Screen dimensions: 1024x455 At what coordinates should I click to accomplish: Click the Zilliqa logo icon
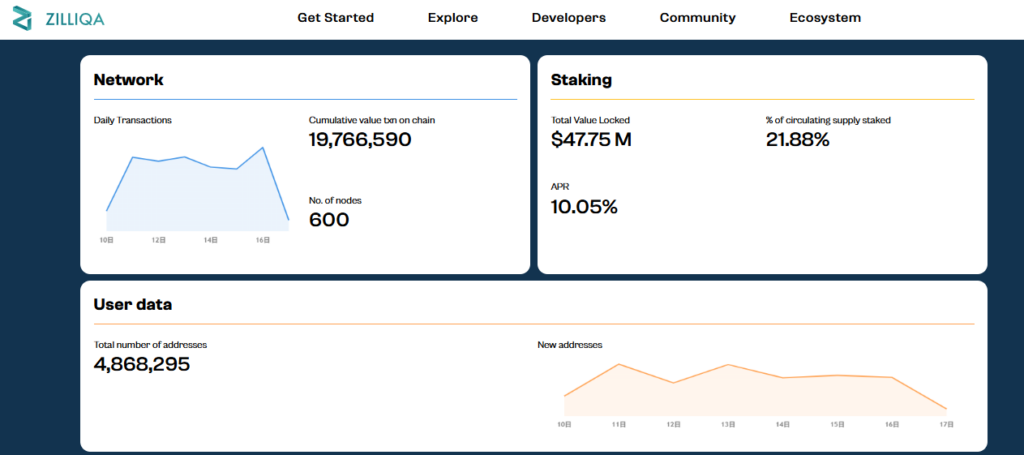point(23,18)
